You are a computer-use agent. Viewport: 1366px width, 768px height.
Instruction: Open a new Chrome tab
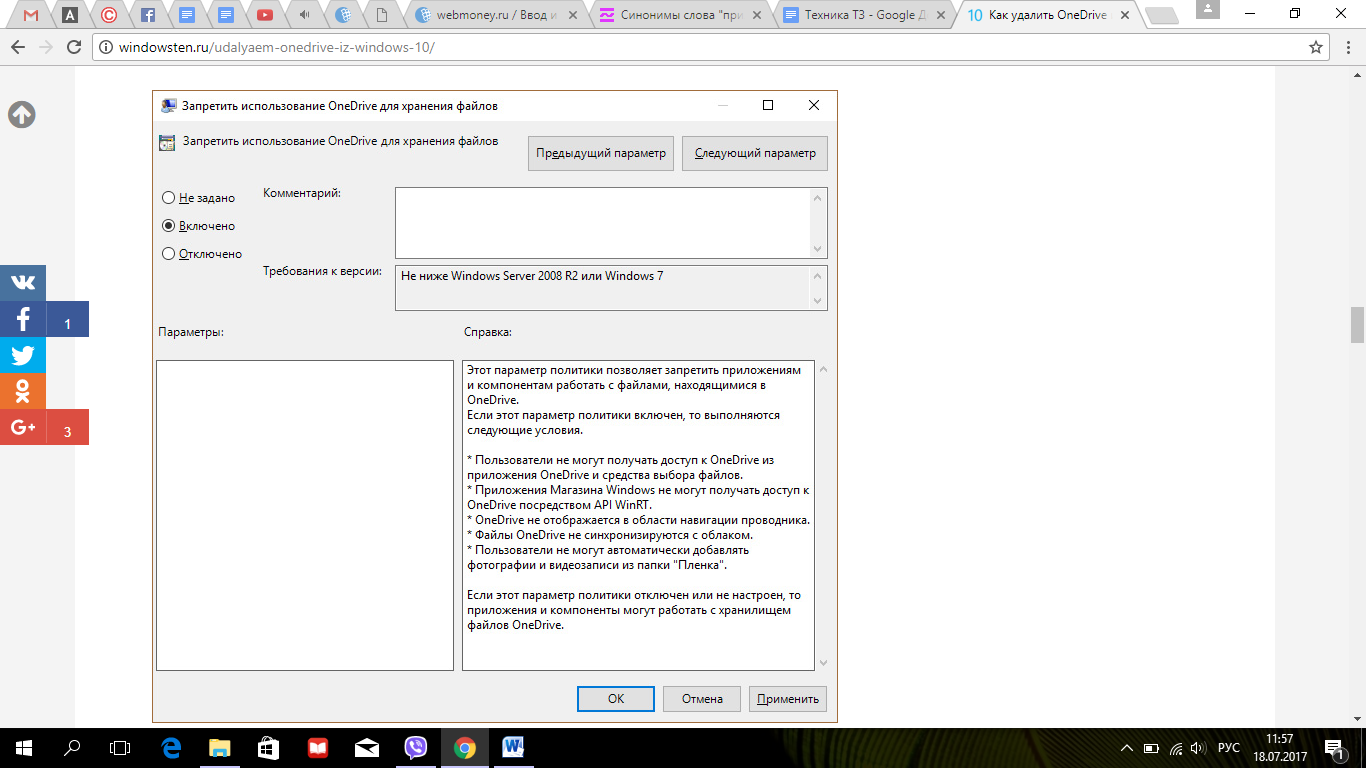click(x=1160, y=15)
